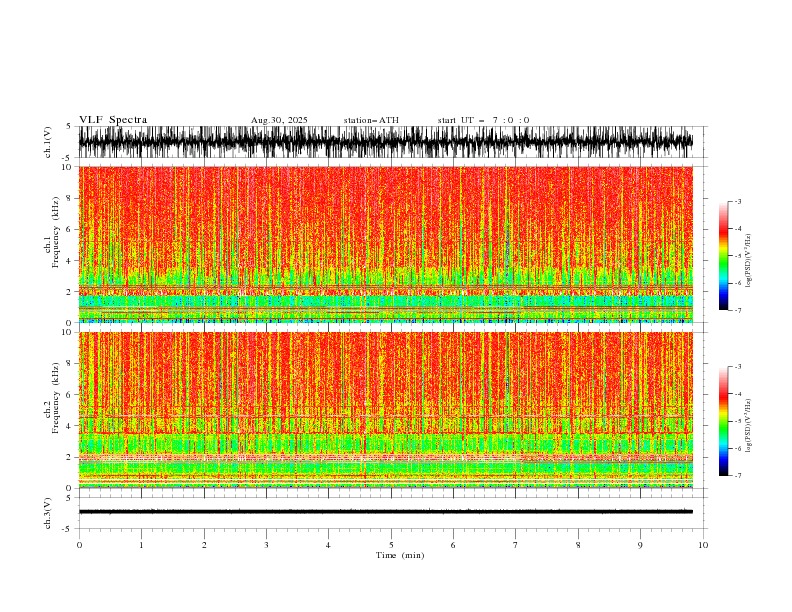Click the date 'Aug.30, 2025'

(x=279, y=120)
